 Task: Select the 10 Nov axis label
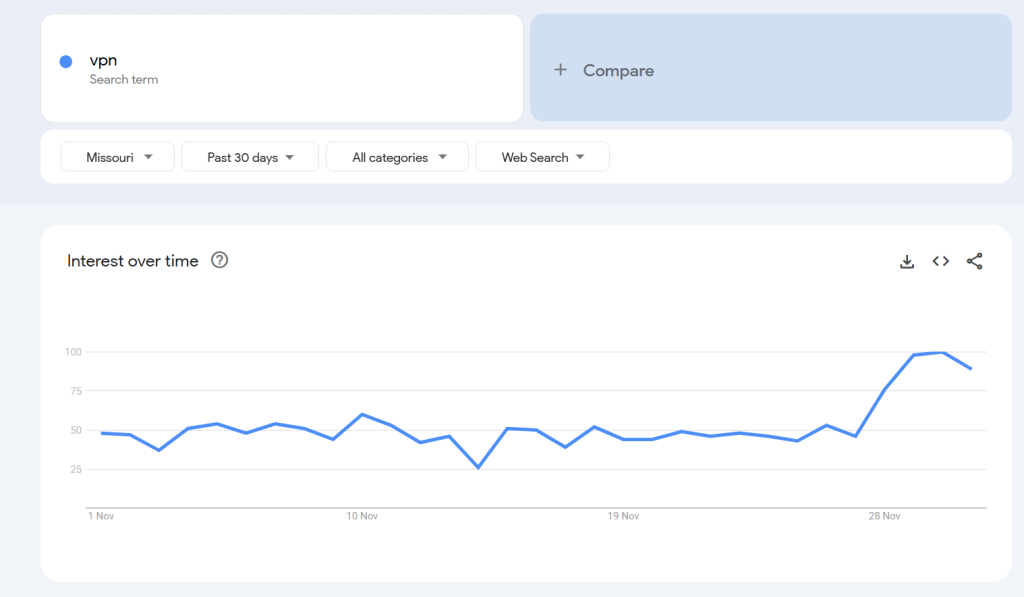point(362,516)
